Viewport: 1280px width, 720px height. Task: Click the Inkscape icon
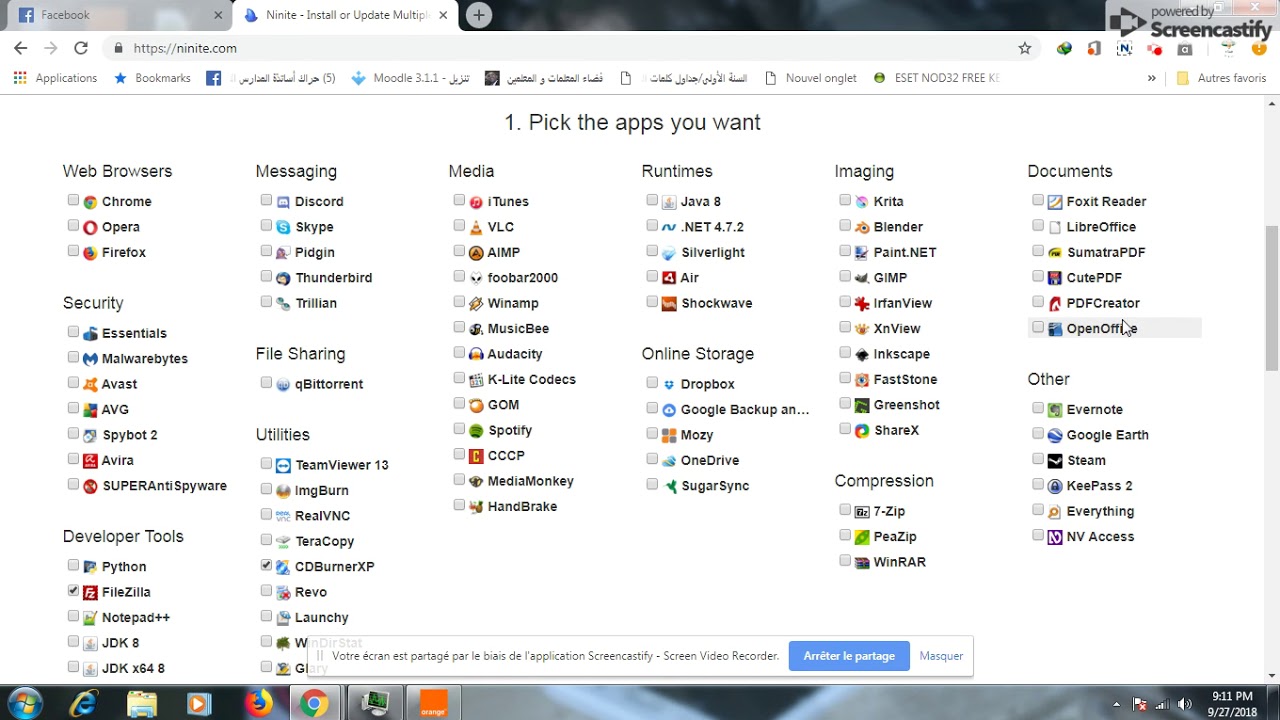coord(862,354)
